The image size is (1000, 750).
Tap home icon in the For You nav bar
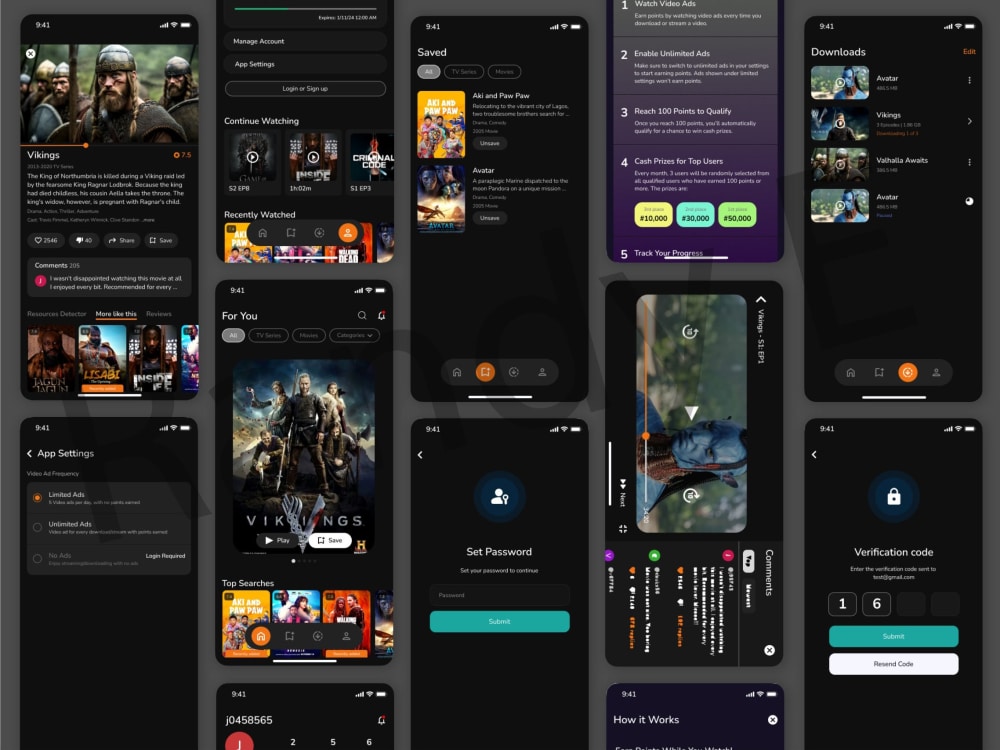coord(260,636)
